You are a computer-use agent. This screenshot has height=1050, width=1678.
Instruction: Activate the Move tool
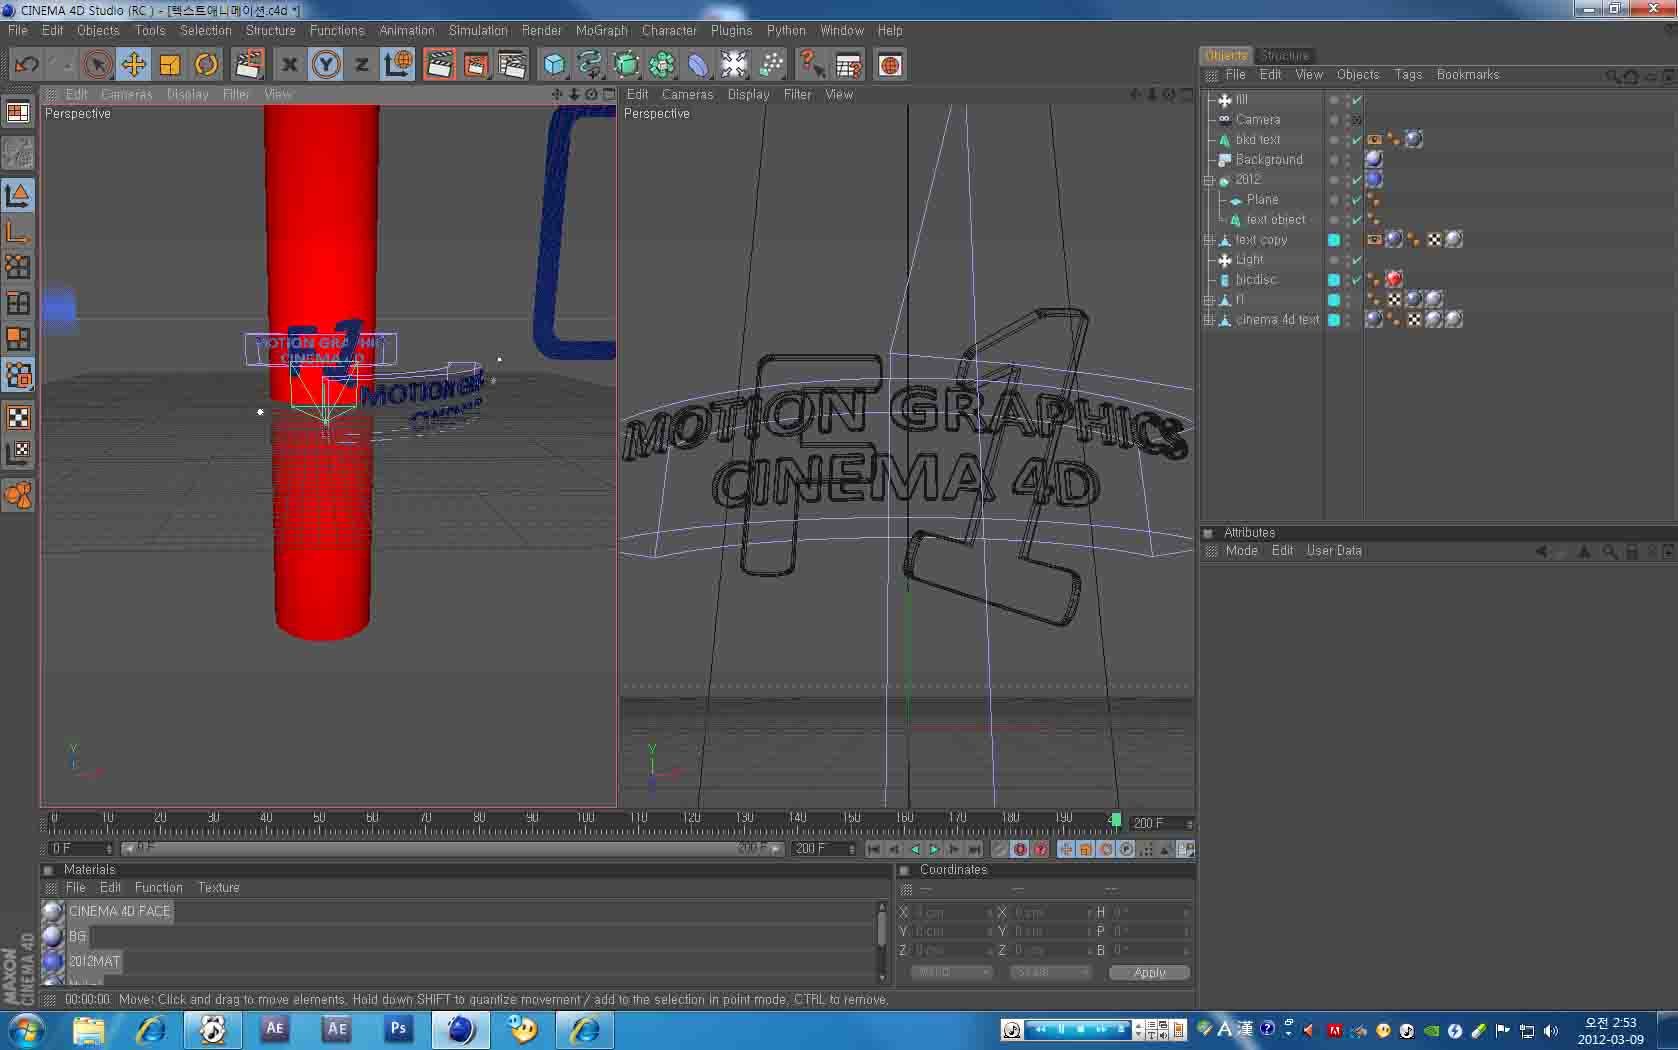[133, 65]
